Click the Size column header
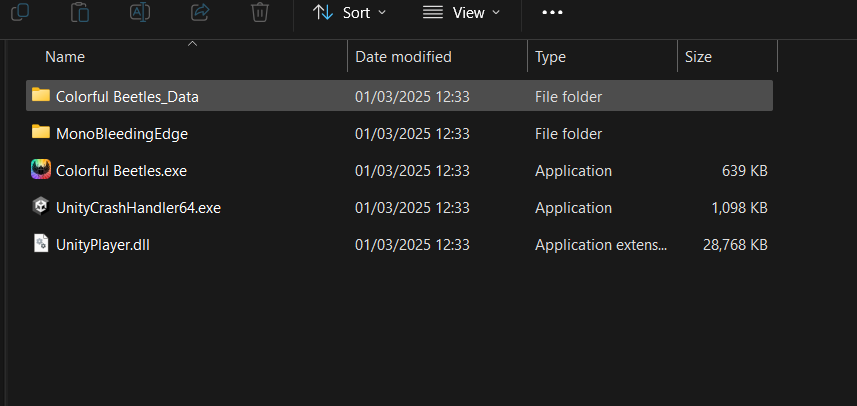 click(698, 57)
